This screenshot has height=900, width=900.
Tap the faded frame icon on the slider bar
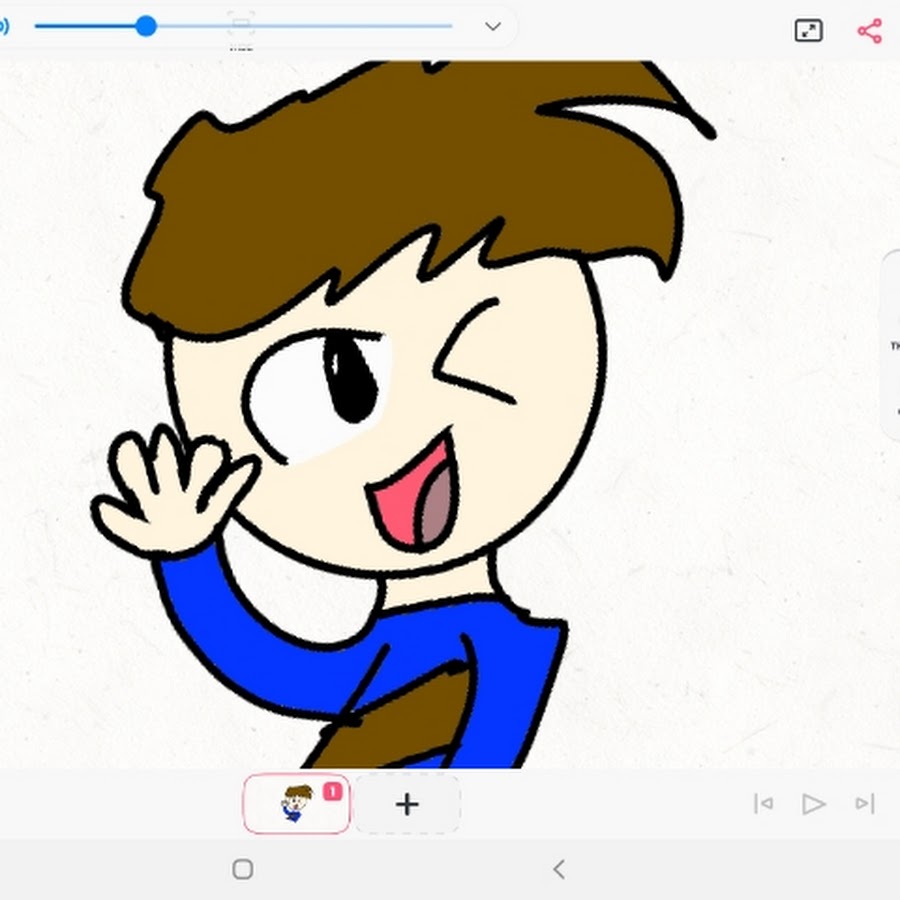pos(241,25)
